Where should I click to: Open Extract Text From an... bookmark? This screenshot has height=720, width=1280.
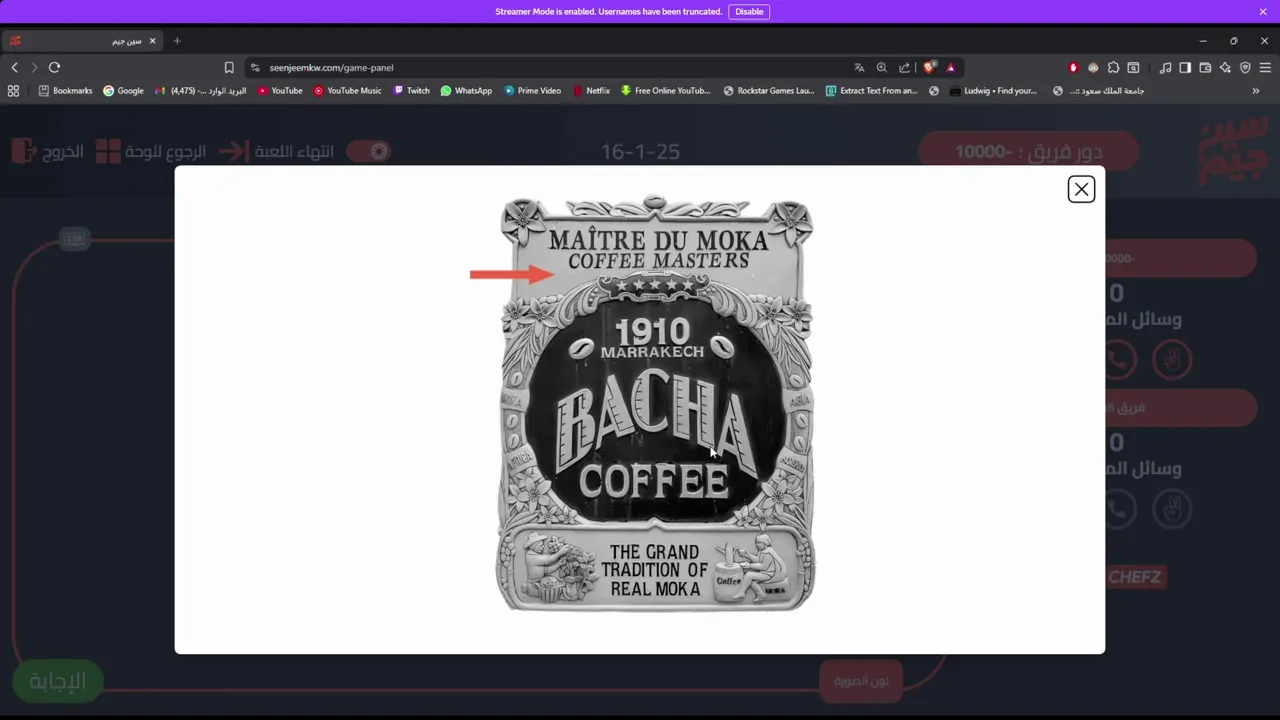point(871,90)
